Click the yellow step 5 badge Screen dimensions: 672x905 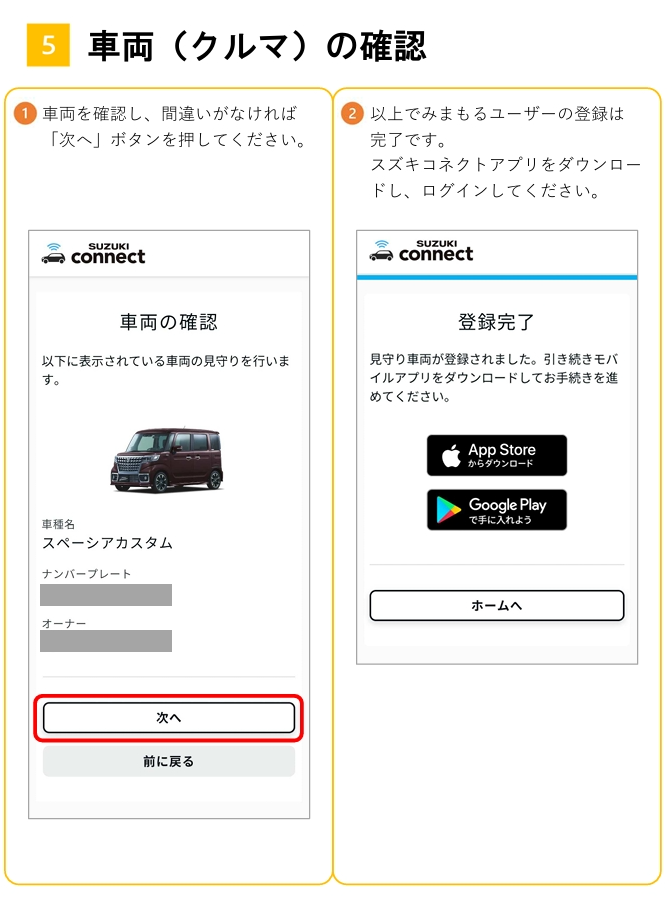[x=48, y=45]
